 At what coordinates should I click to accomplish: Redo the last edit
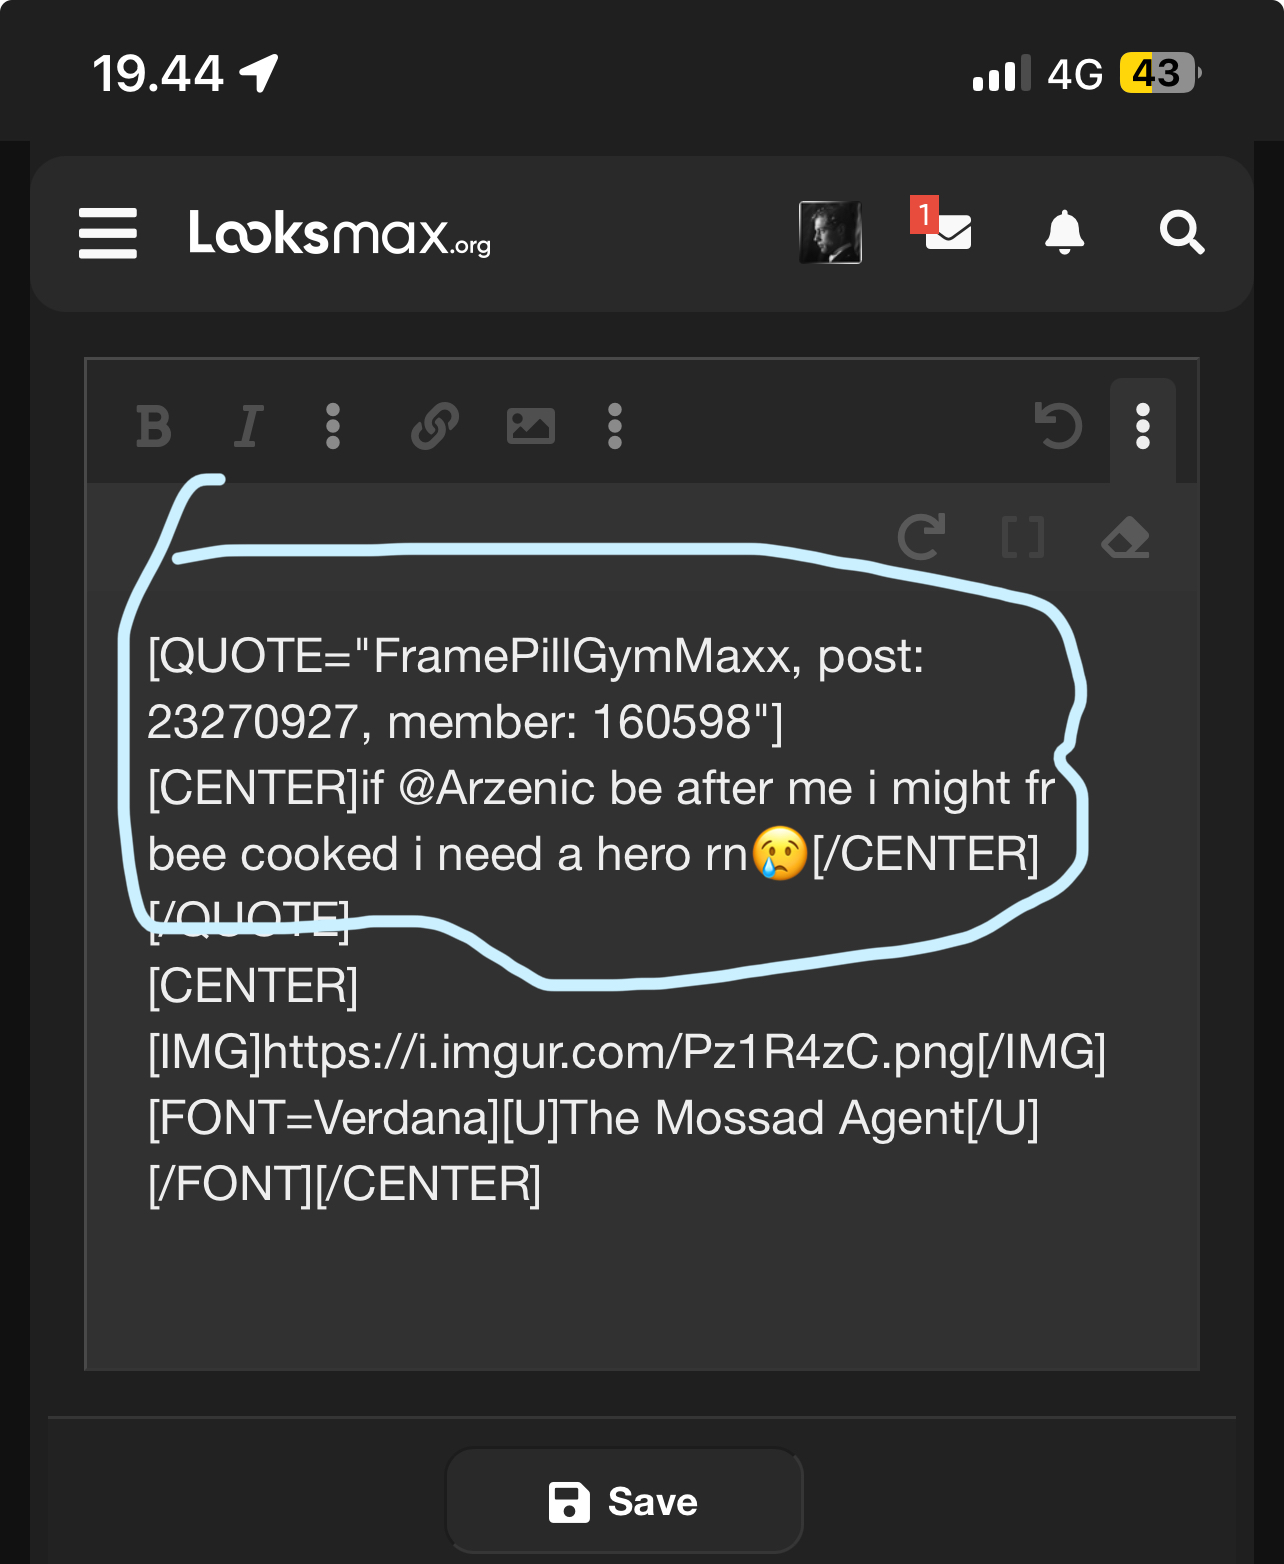[x=923, y=538]
